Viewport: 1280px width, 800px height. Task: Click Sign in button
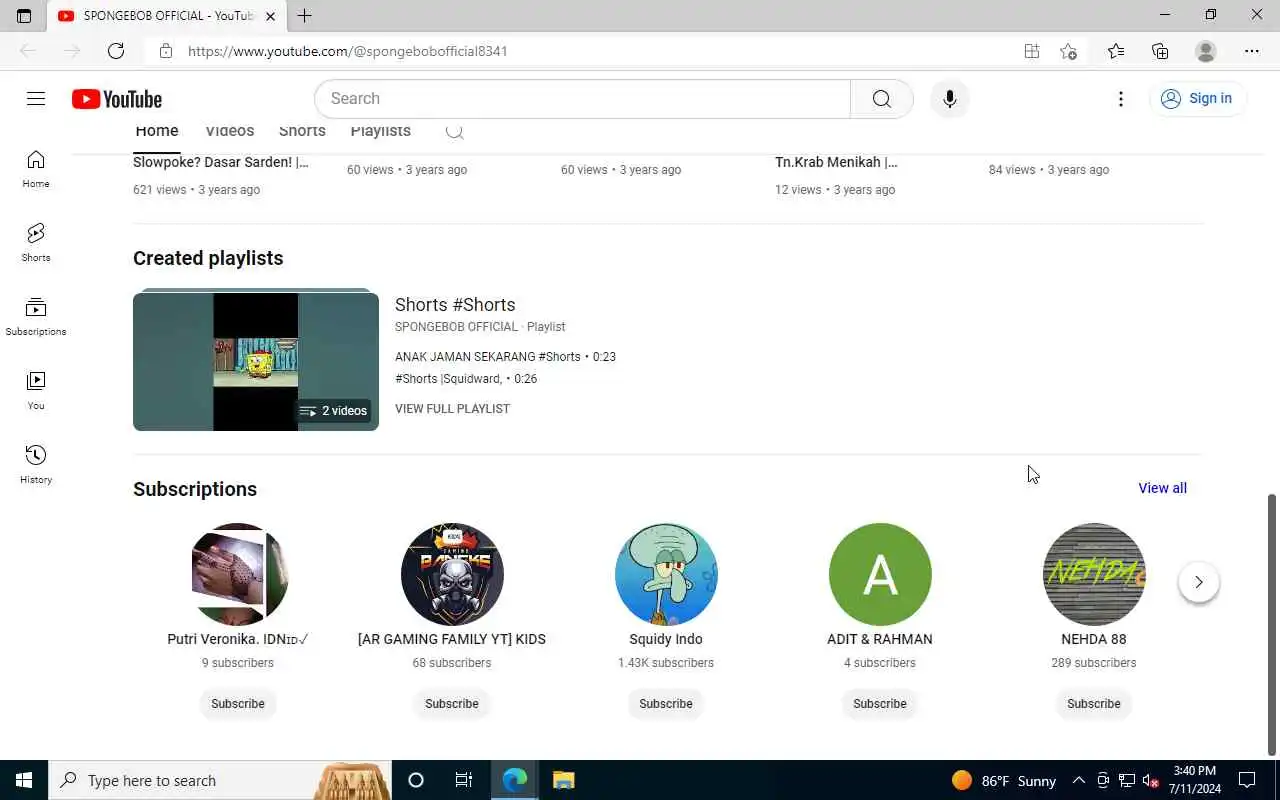(1197, 98)
